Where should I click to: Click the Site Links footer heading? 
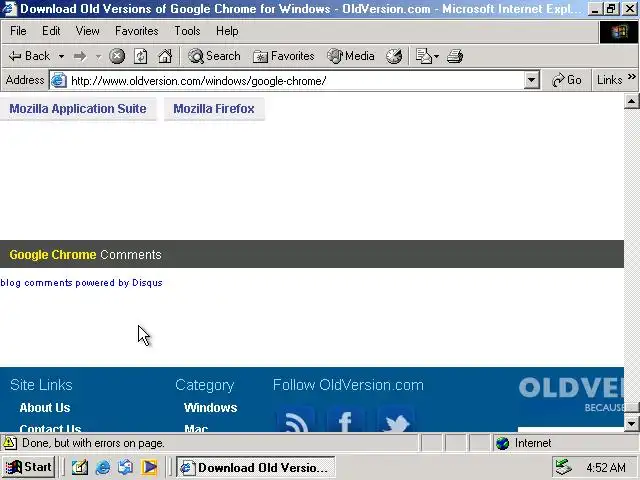pos(41,385)
